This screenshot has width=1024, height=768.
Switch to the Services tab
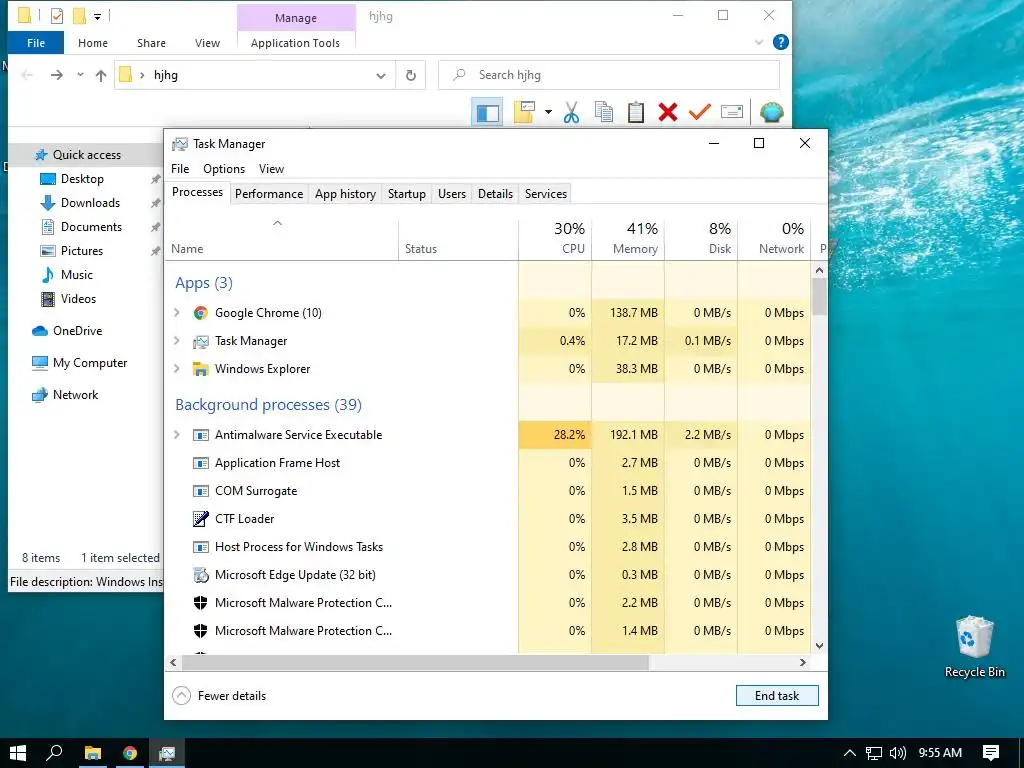[546, 194]
